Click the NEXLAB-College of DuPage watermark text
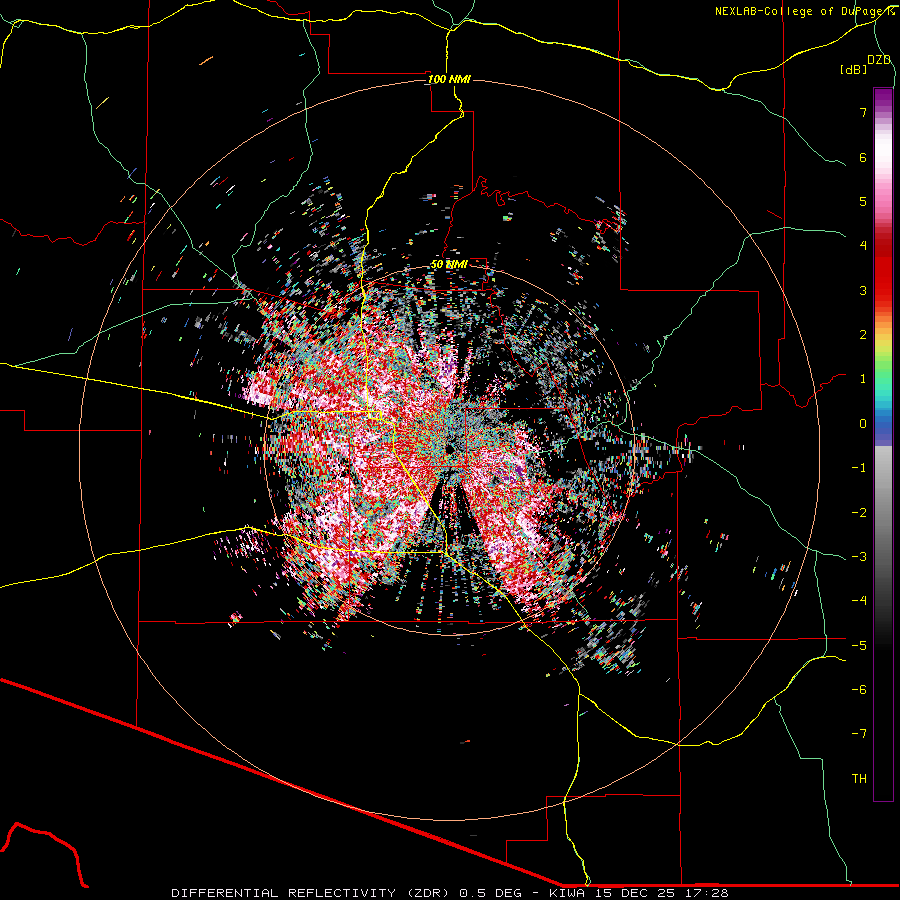Screen dimensions: 900x900 (x=804, y=11)
